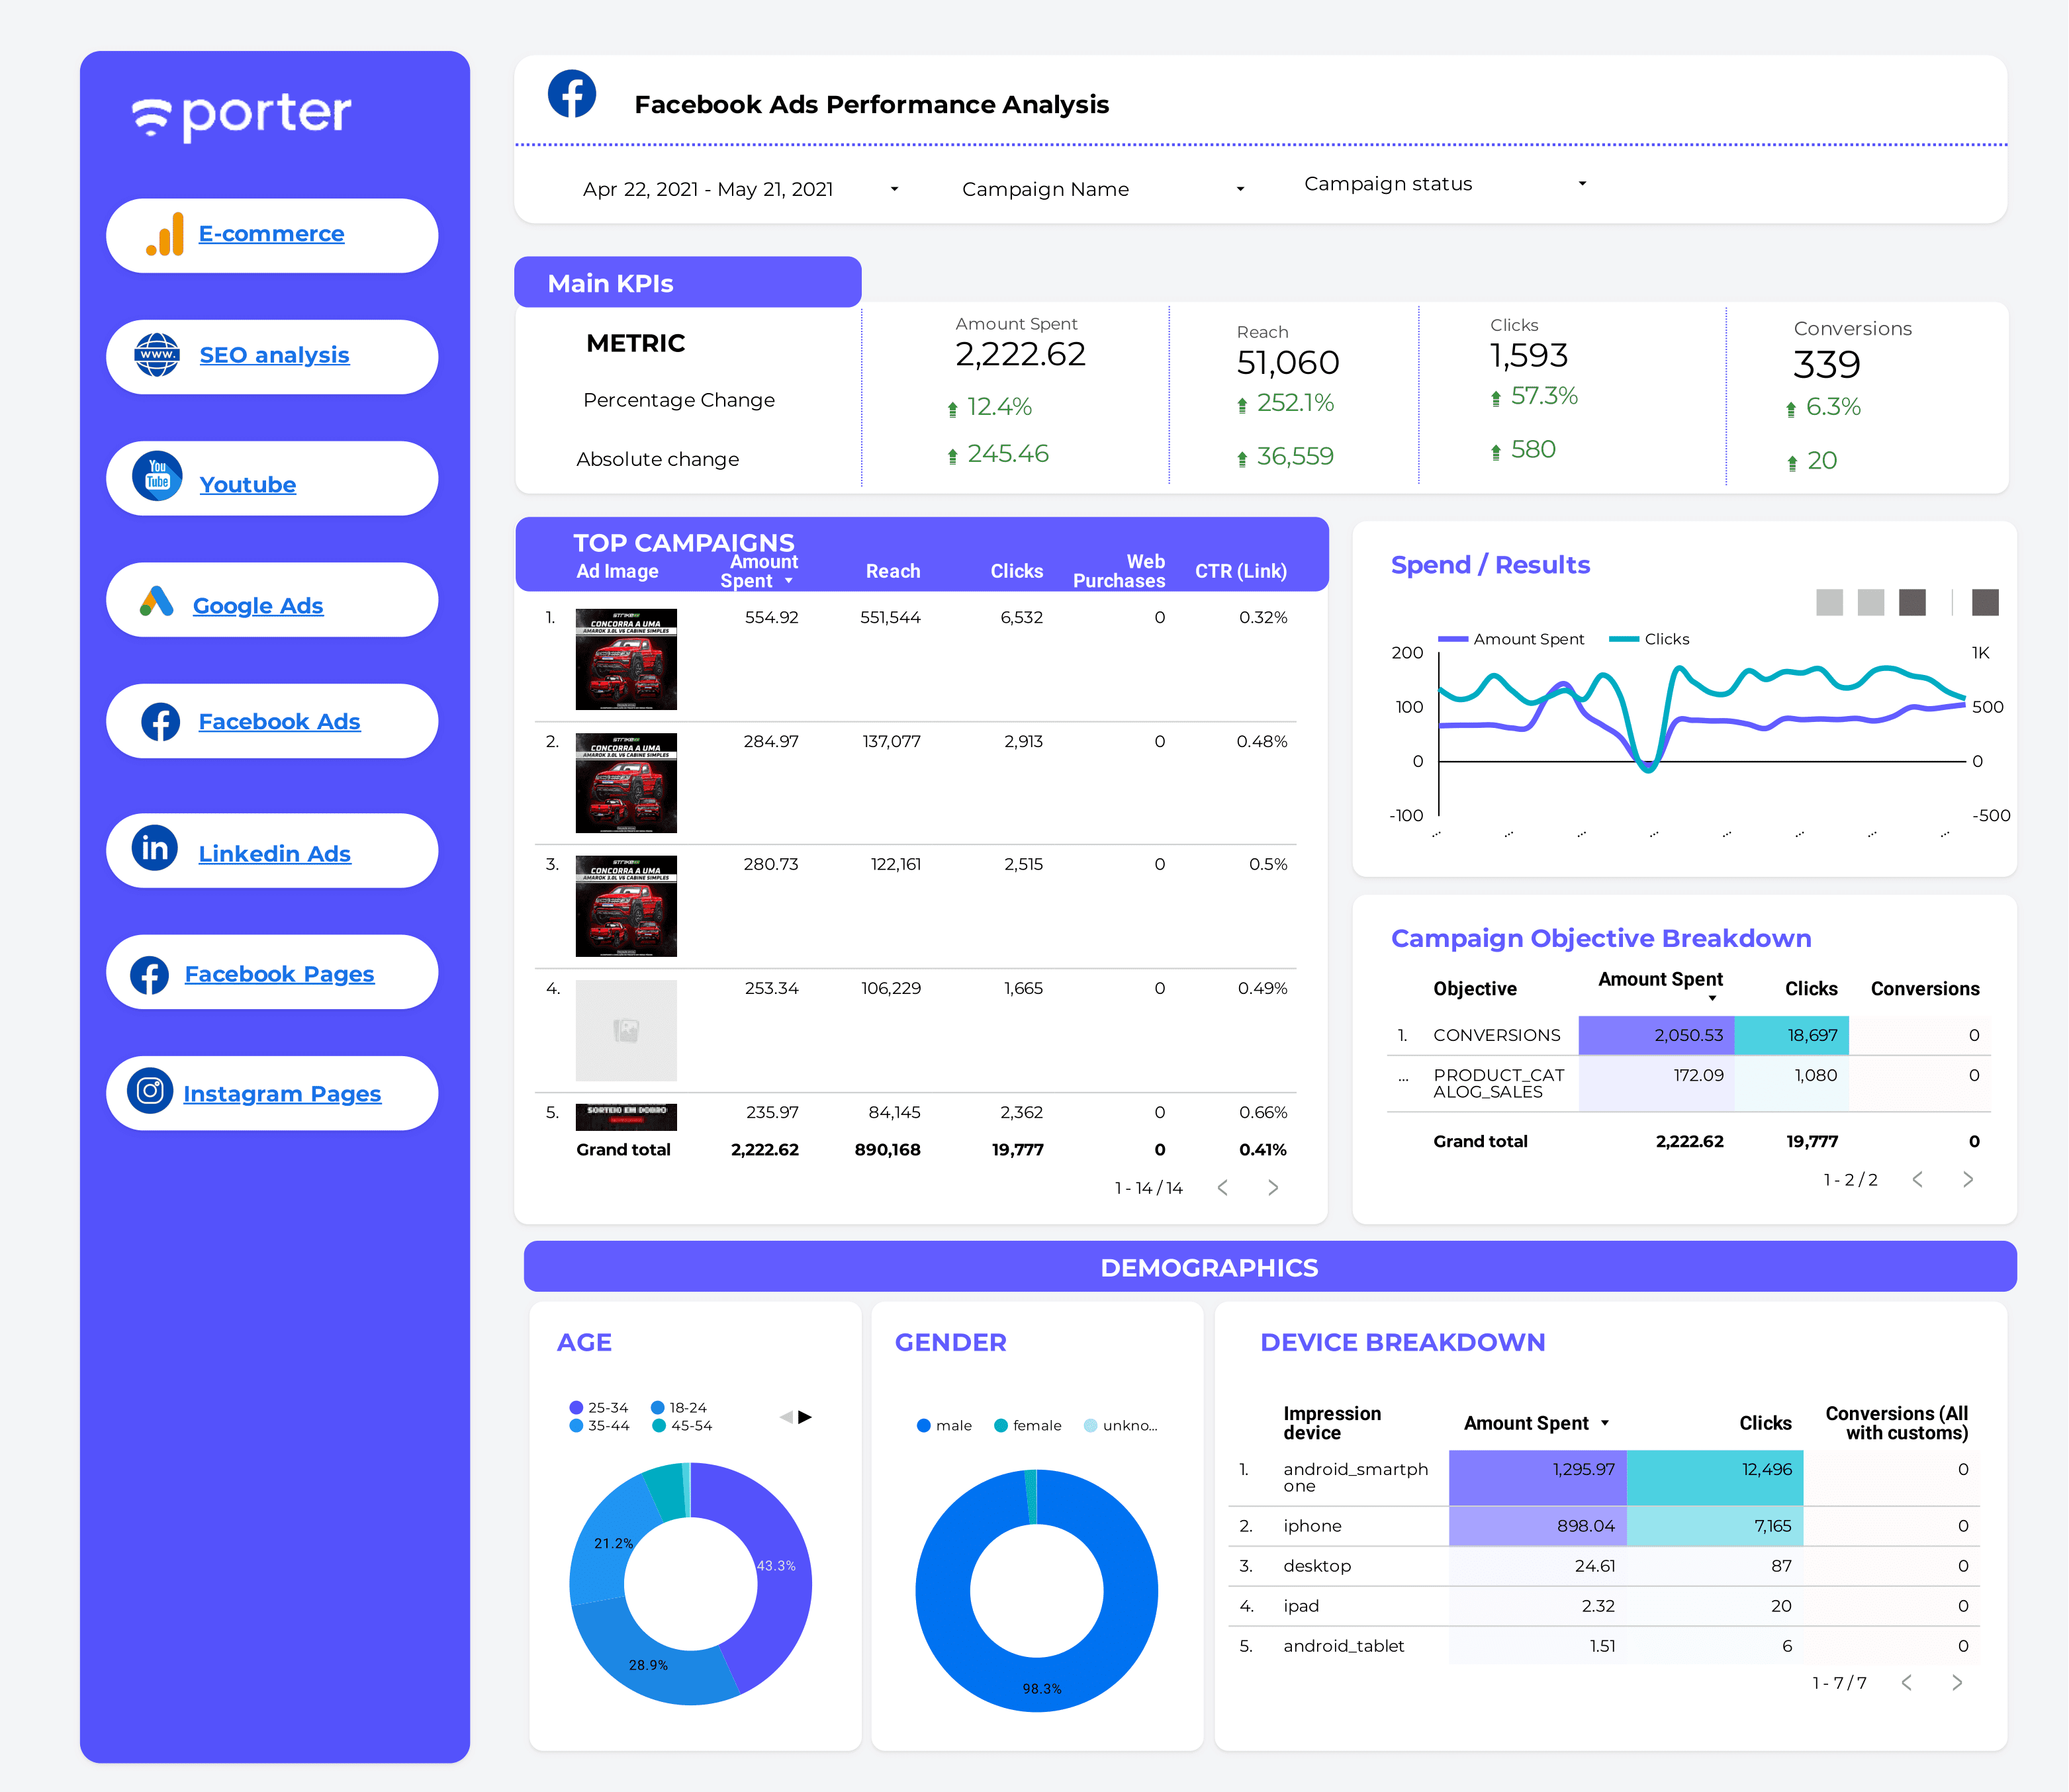Click the Google Analytics E-commerce icon
Viewport: 2069px width, 1792px height.
166,234
